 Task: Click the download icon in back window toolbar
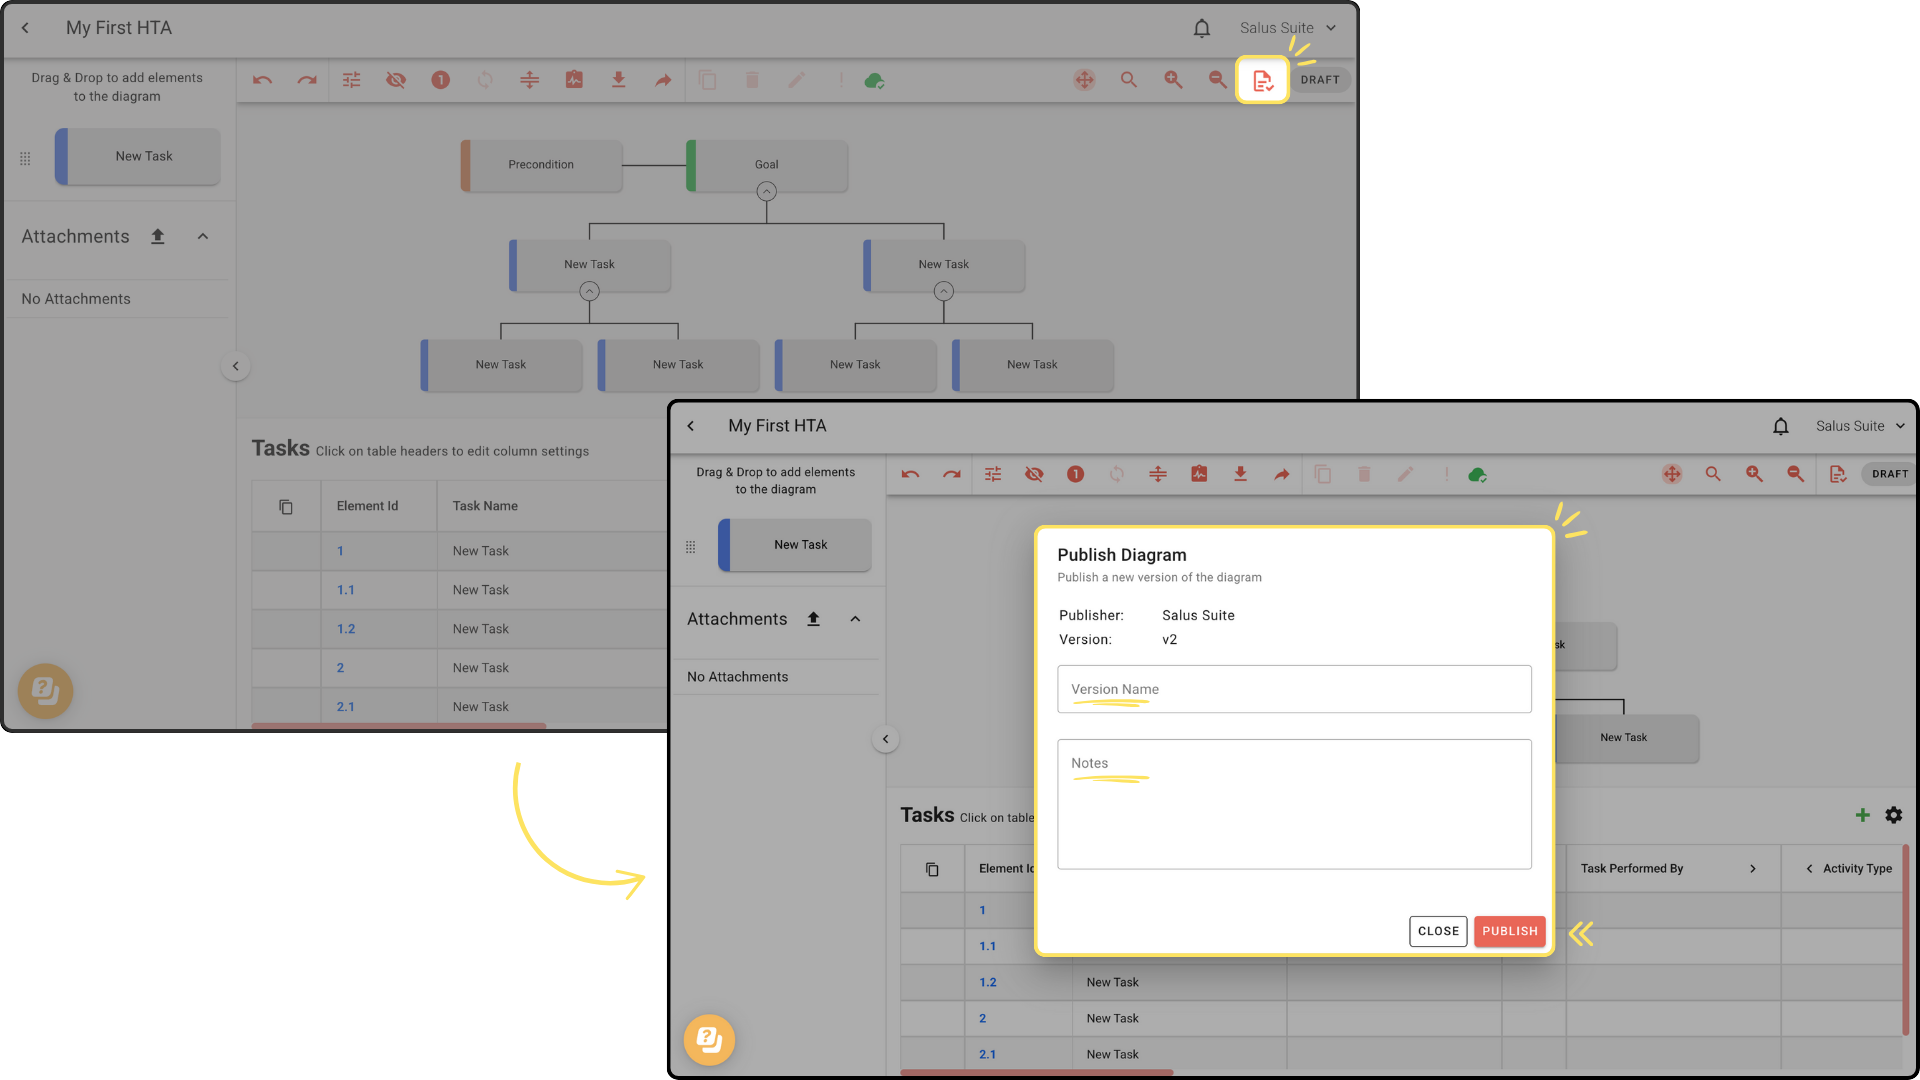(618, 80)
